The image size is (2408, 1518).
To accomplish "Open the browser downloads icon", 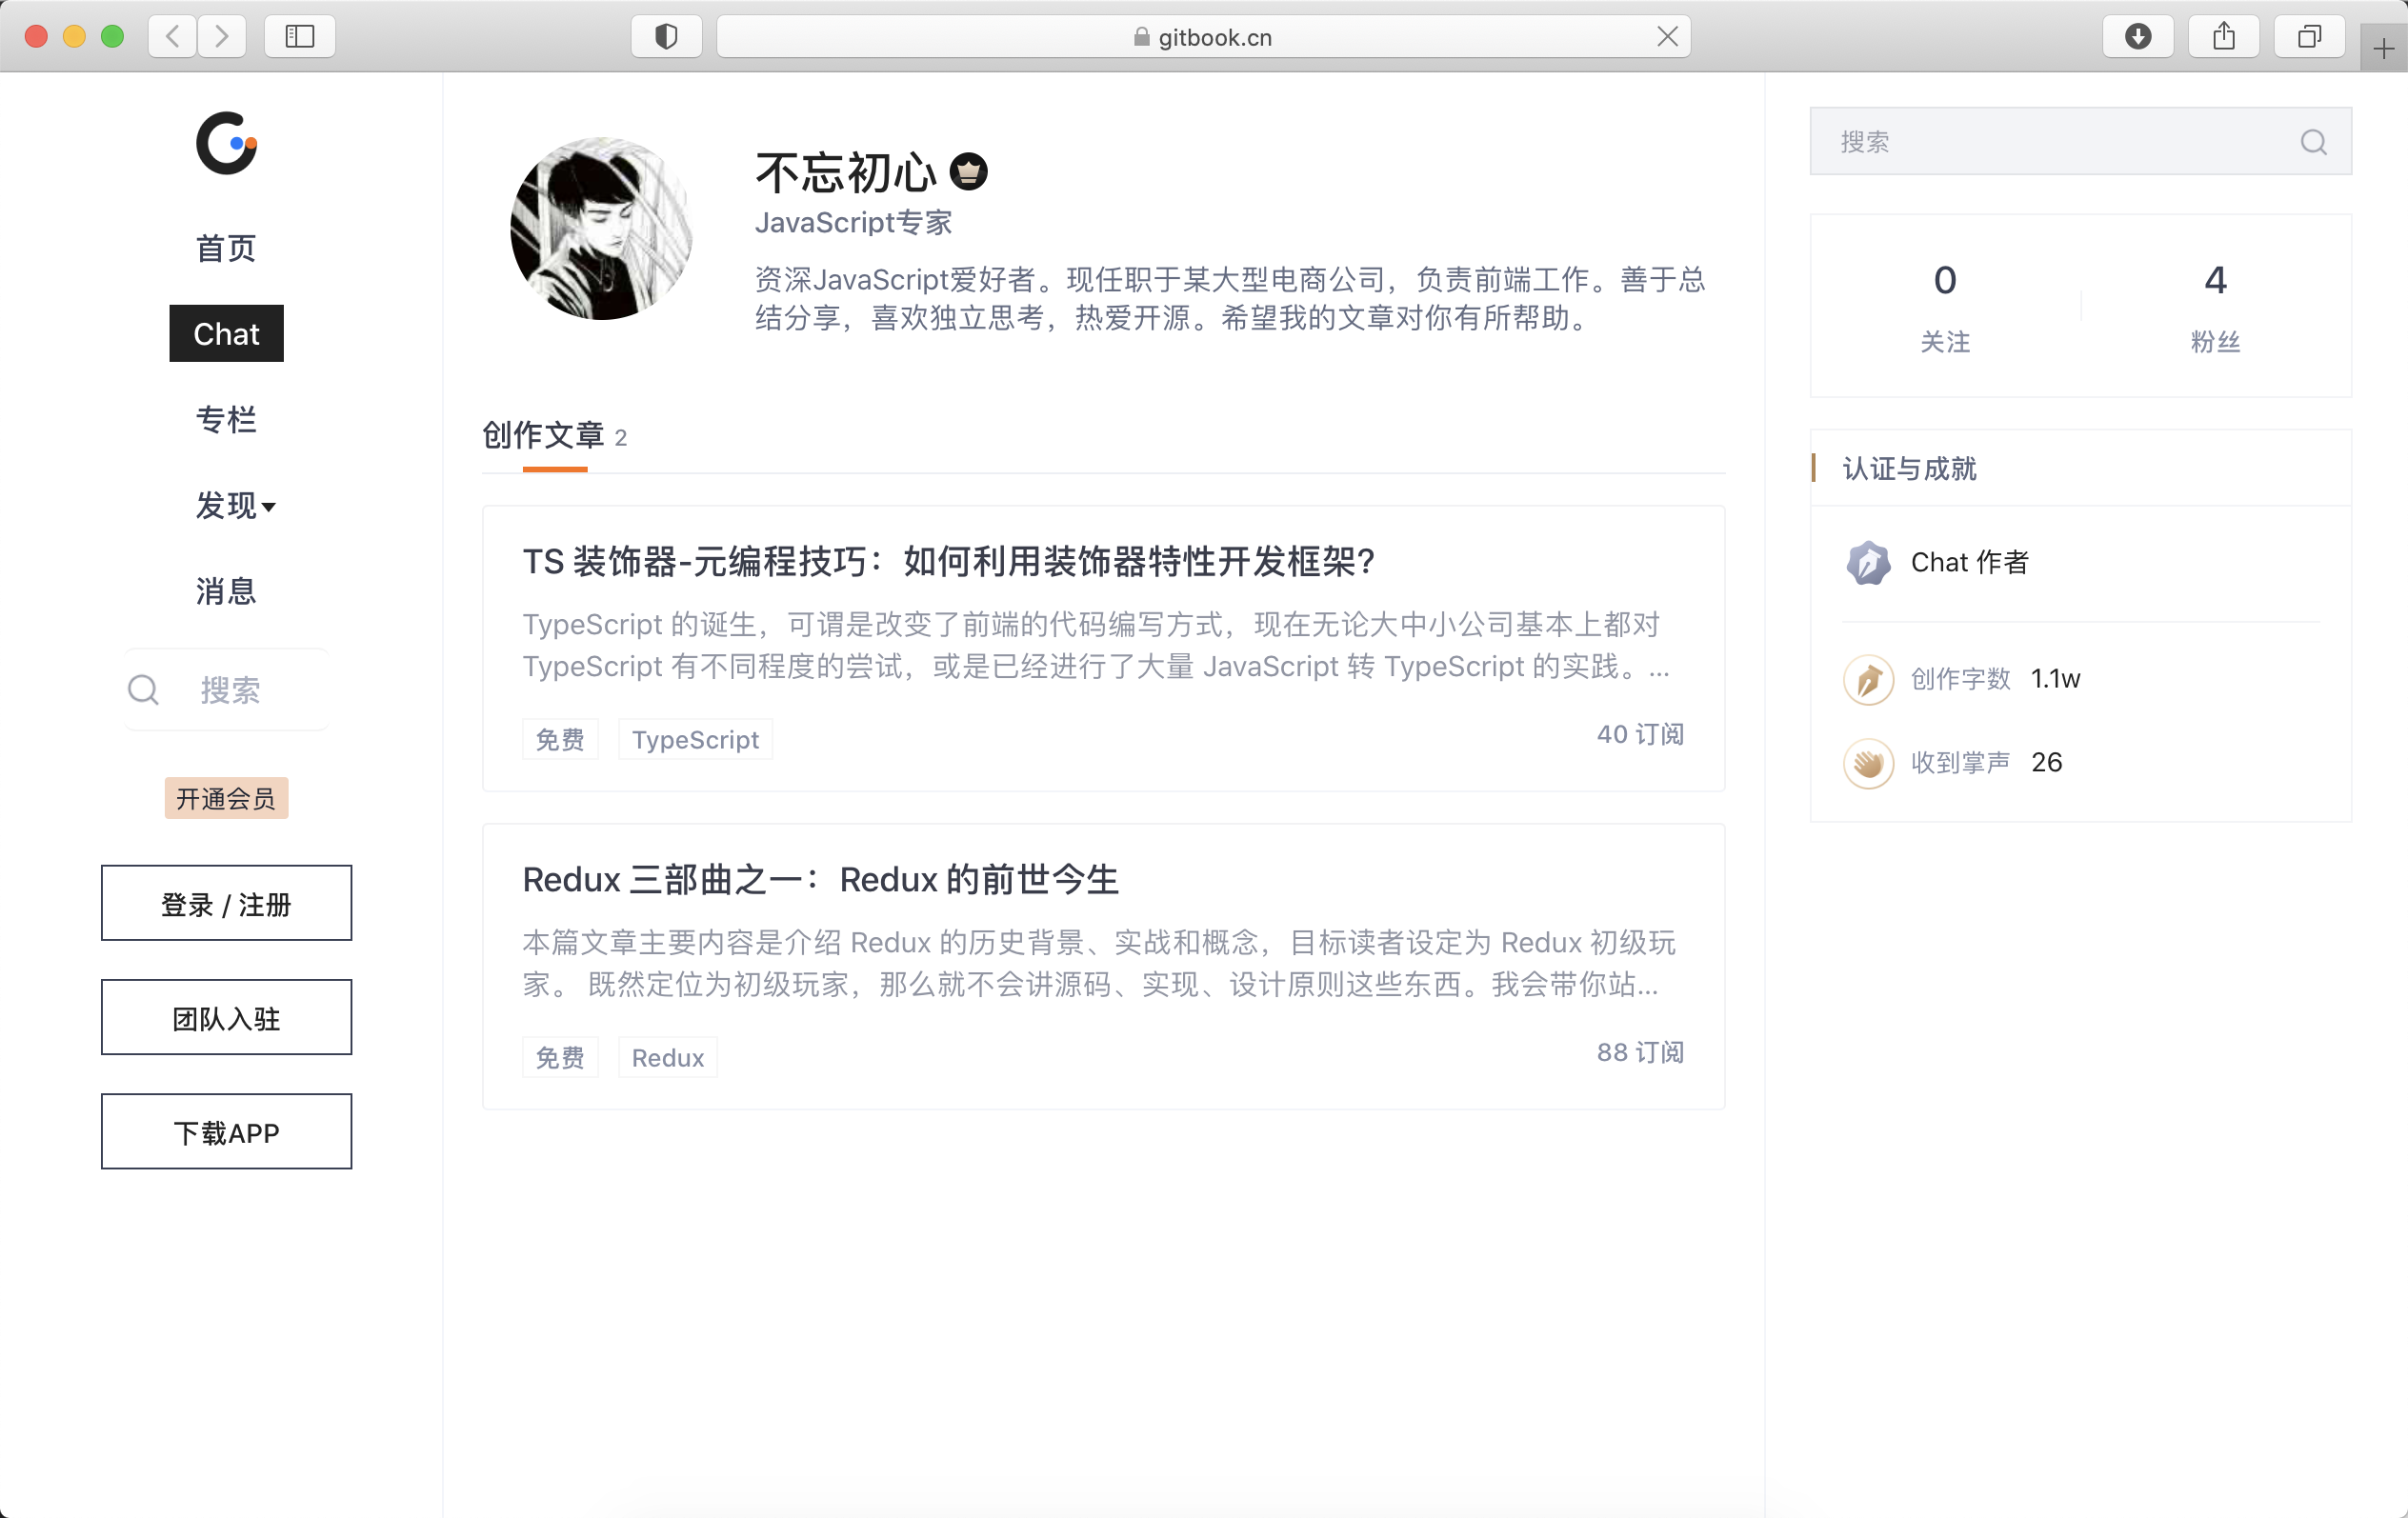I will tap(2138, 36).
